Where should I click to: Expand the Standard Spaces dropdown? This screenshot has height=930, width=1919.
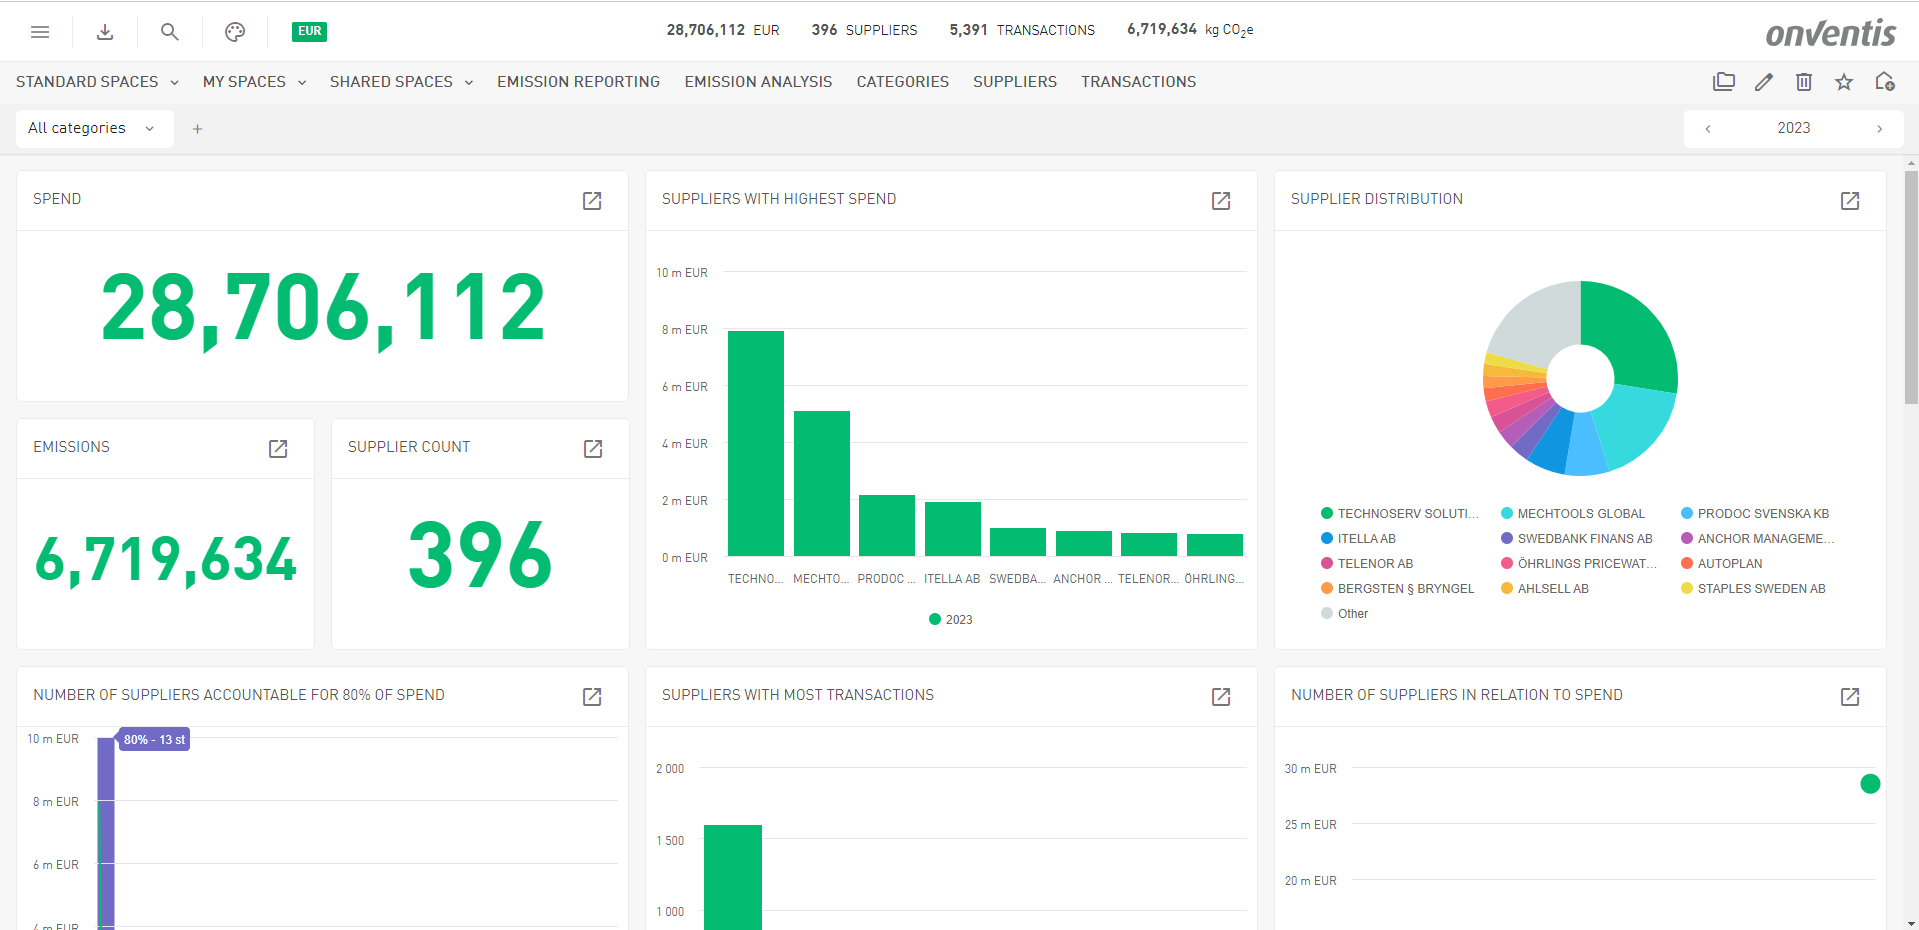pyautogui.click(x=97, y=82)
